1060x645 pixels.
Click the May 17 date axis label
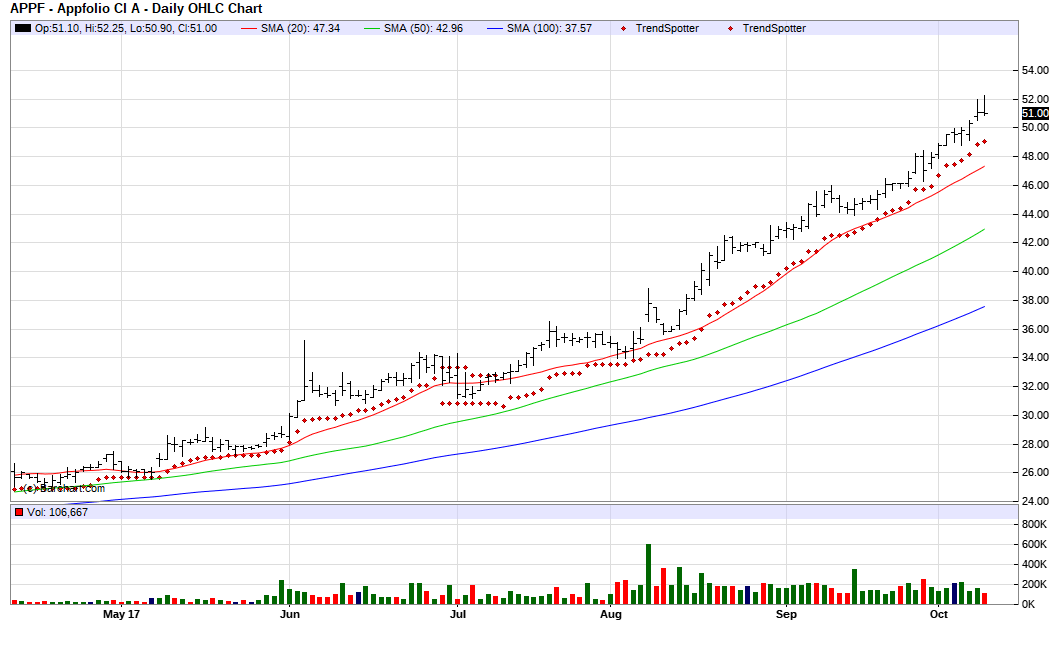pos(121,614)
